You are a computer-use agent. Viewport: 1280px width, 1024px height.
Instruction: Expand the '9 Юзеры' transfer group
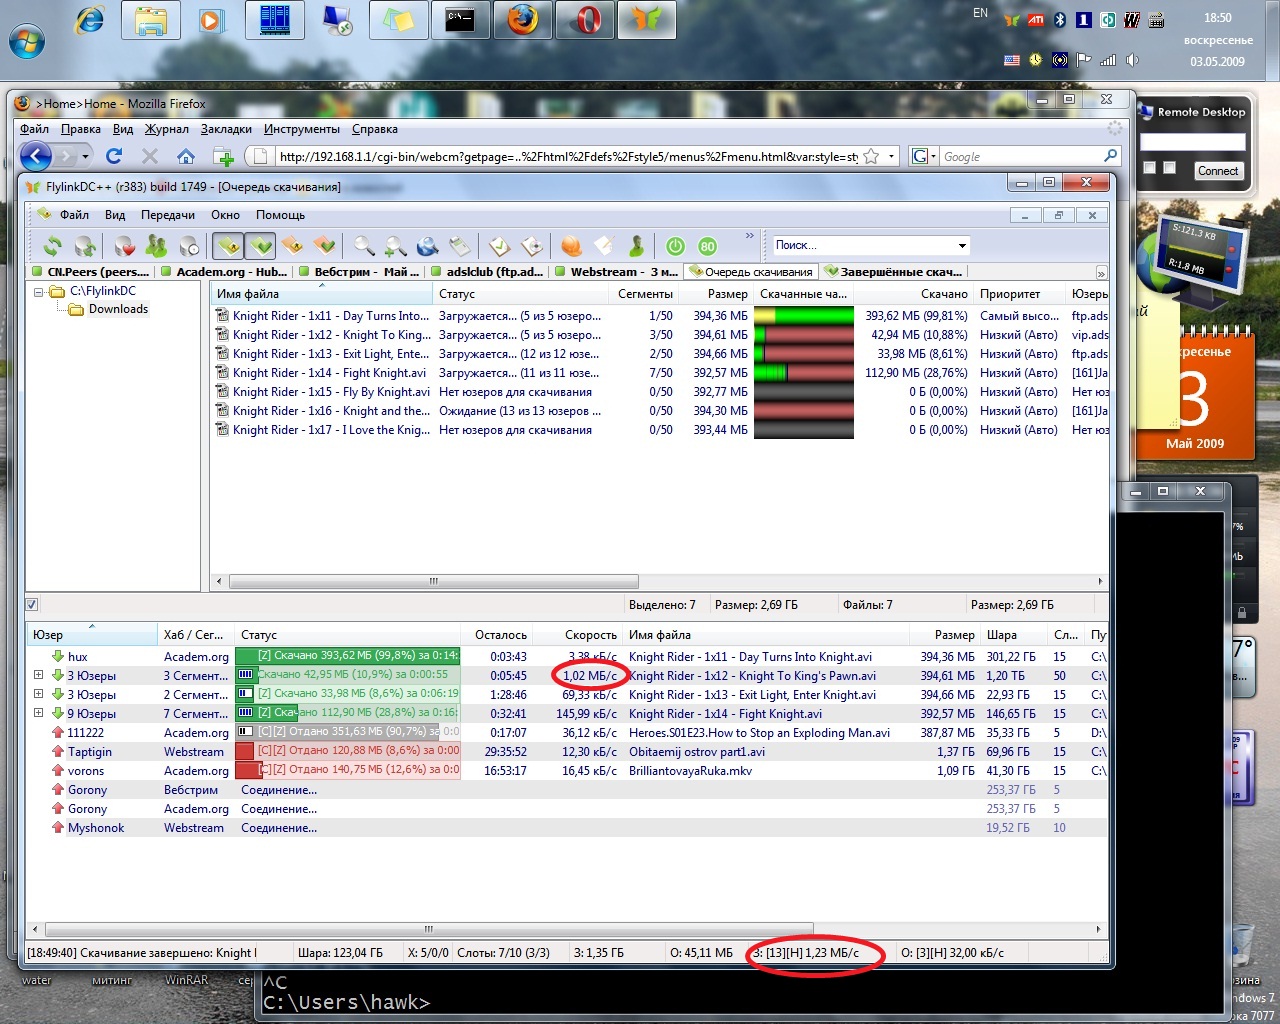tap(38, 713)
